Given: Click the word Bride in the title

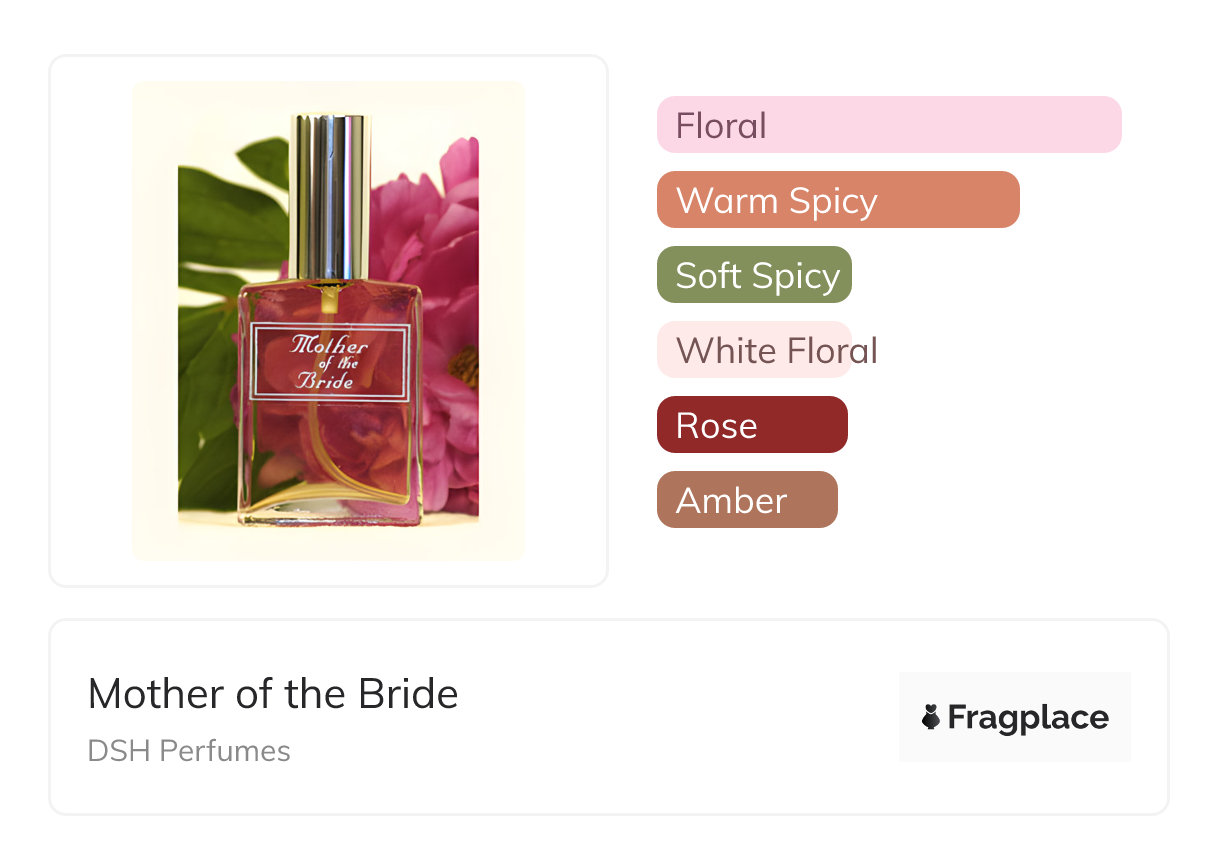Looking at the screenshot, I should pyautogui.click(x=411, y=693).
